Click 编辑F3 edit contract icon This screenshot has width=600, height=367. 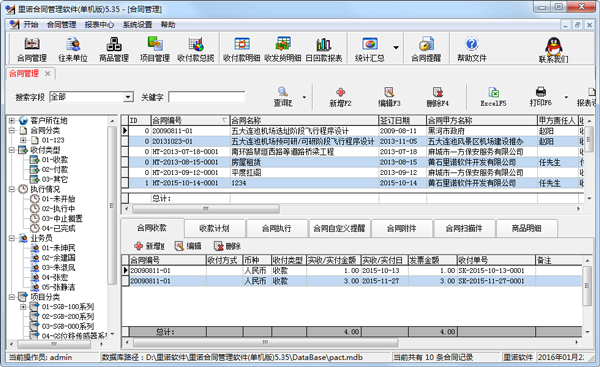point(389,96)
